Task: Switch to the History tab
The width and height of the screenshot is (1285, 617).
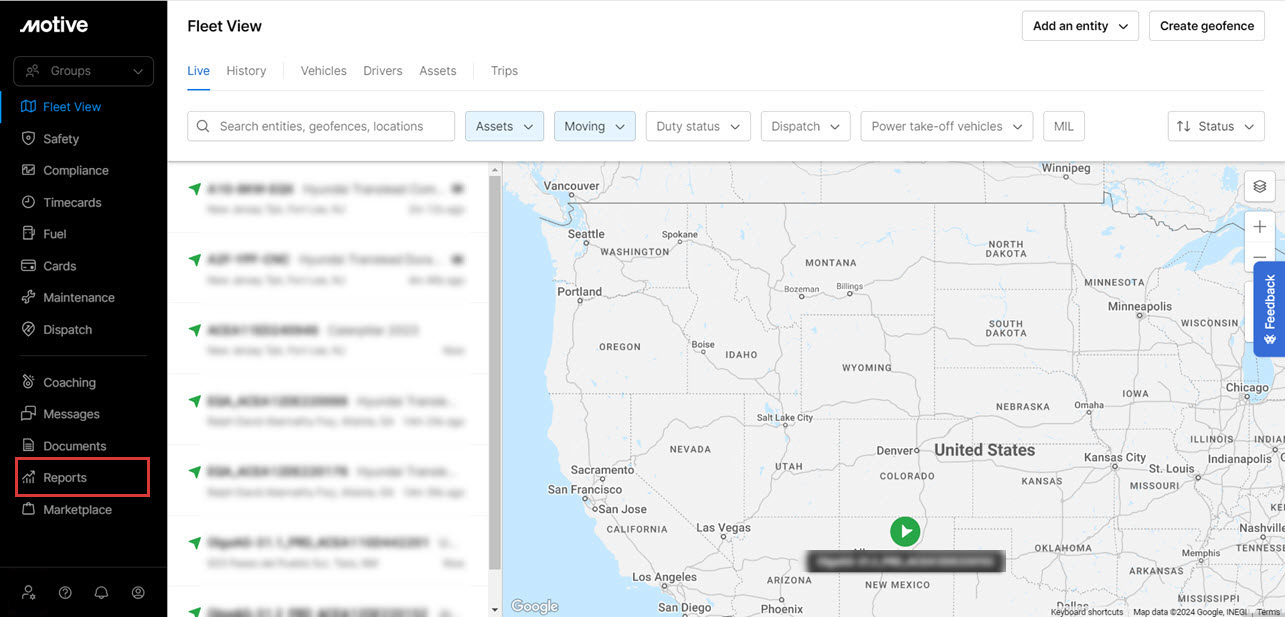Action: point(246,71)
